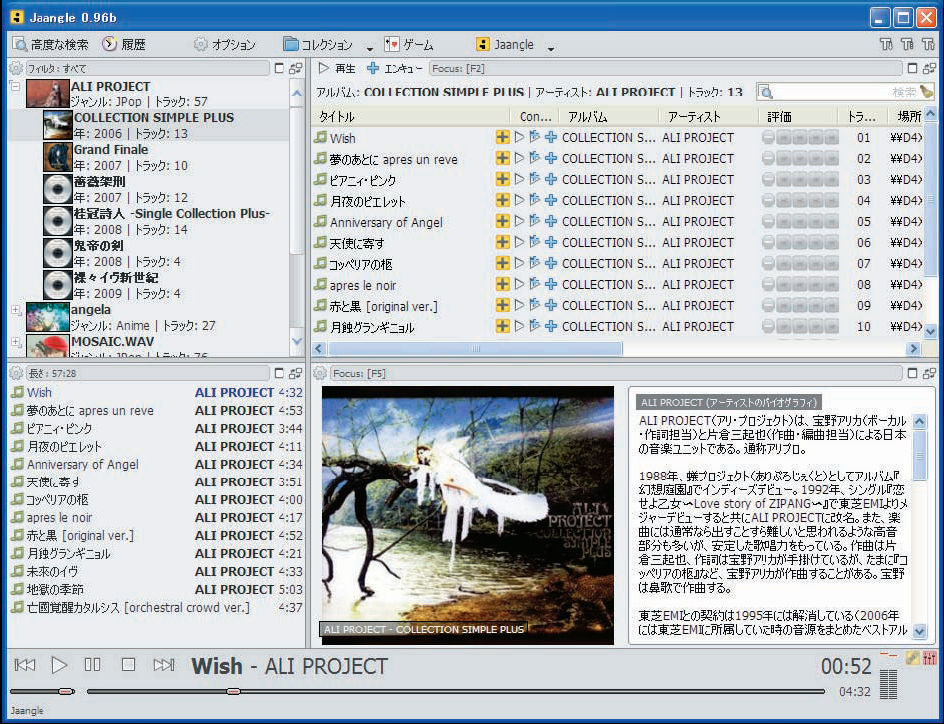Expand the Collection dropdown arrow
Image resolution: width=944 pixels, height=724 pixels.
click(x=369, y=48)
